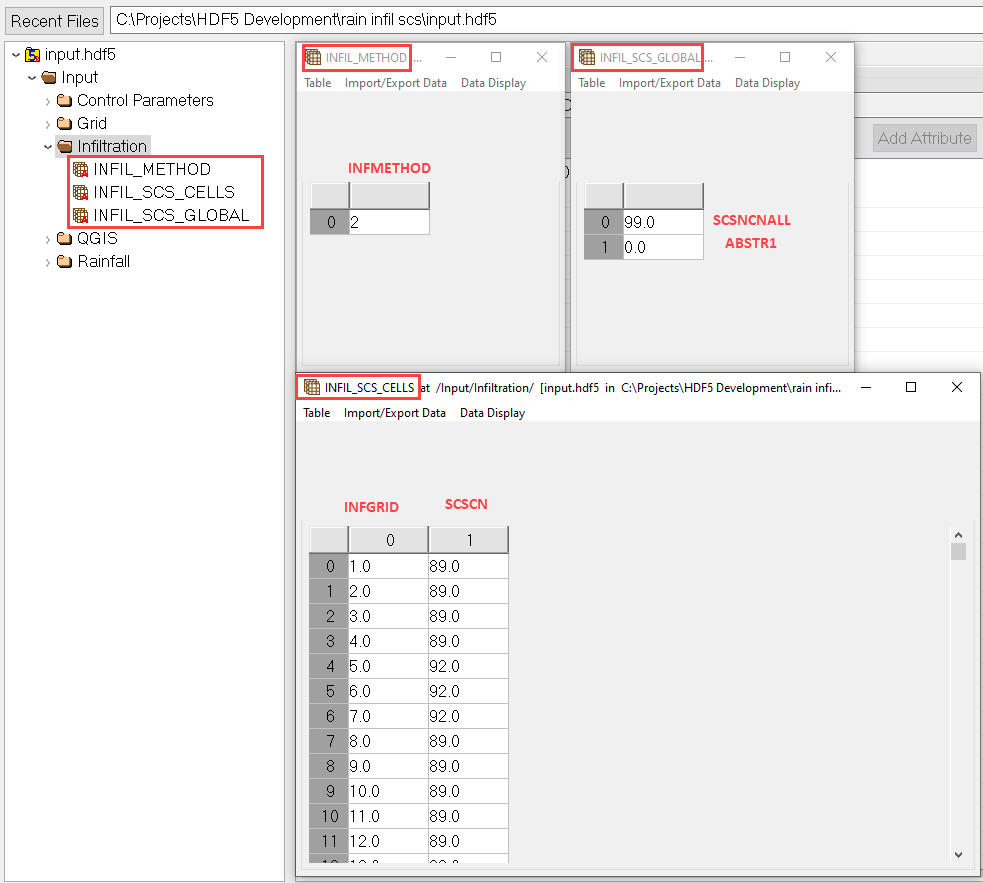The height and width of the screenshot is (883, 983).
Task: Collapse the root input.hdf5 node
Action: point(15,54)
